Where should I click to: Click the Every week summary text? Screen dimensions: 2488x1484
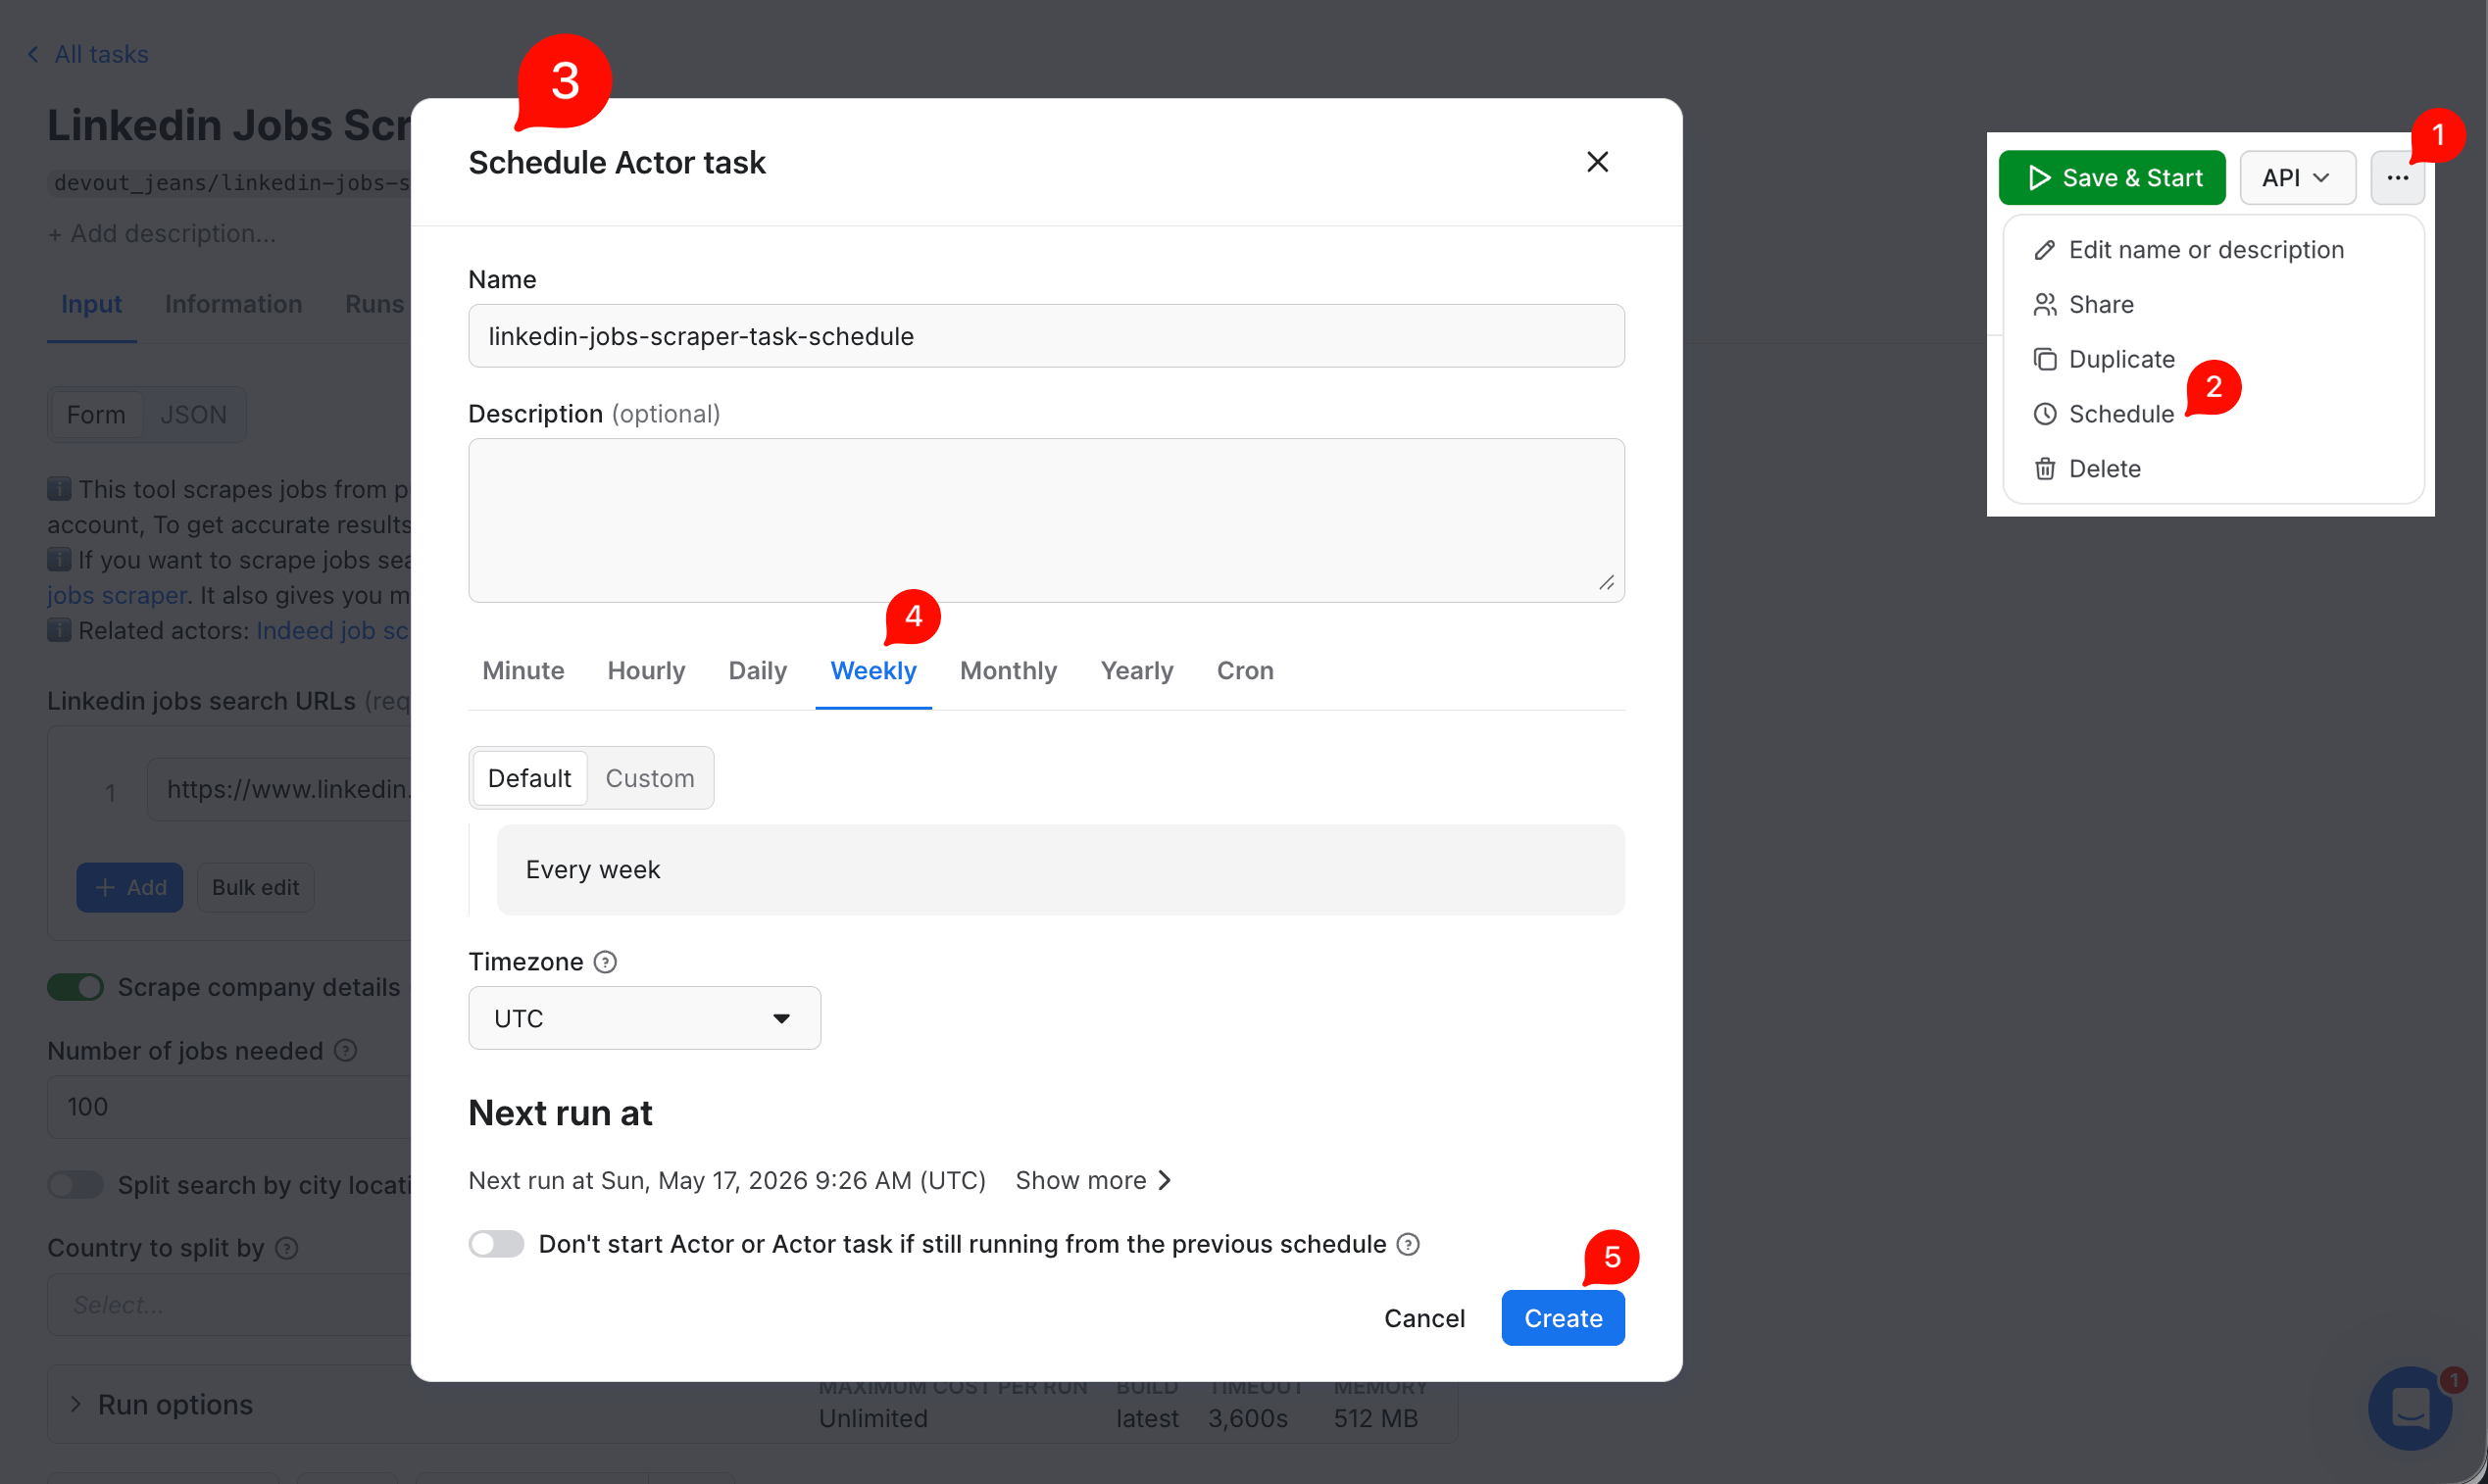593,869
